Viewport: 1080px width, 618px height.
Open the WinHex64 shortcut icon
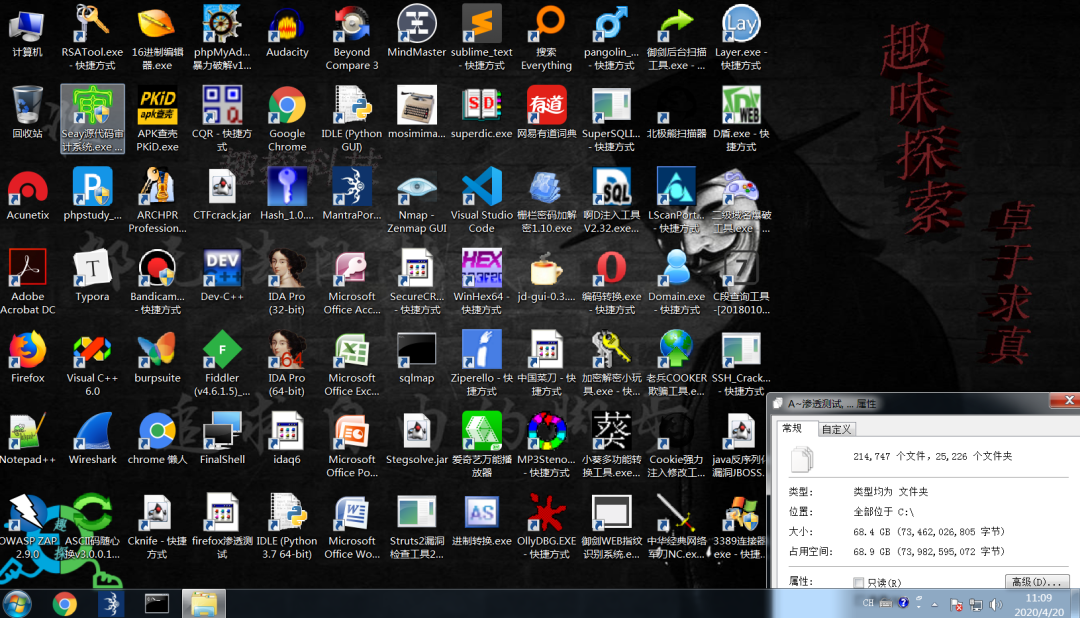coord(481,282)
